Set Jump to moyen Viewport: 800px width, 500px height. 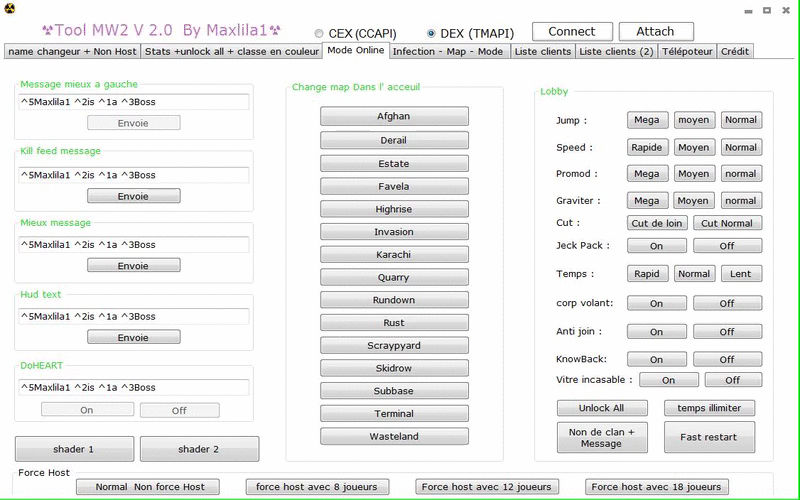click(x=694, y=120)
